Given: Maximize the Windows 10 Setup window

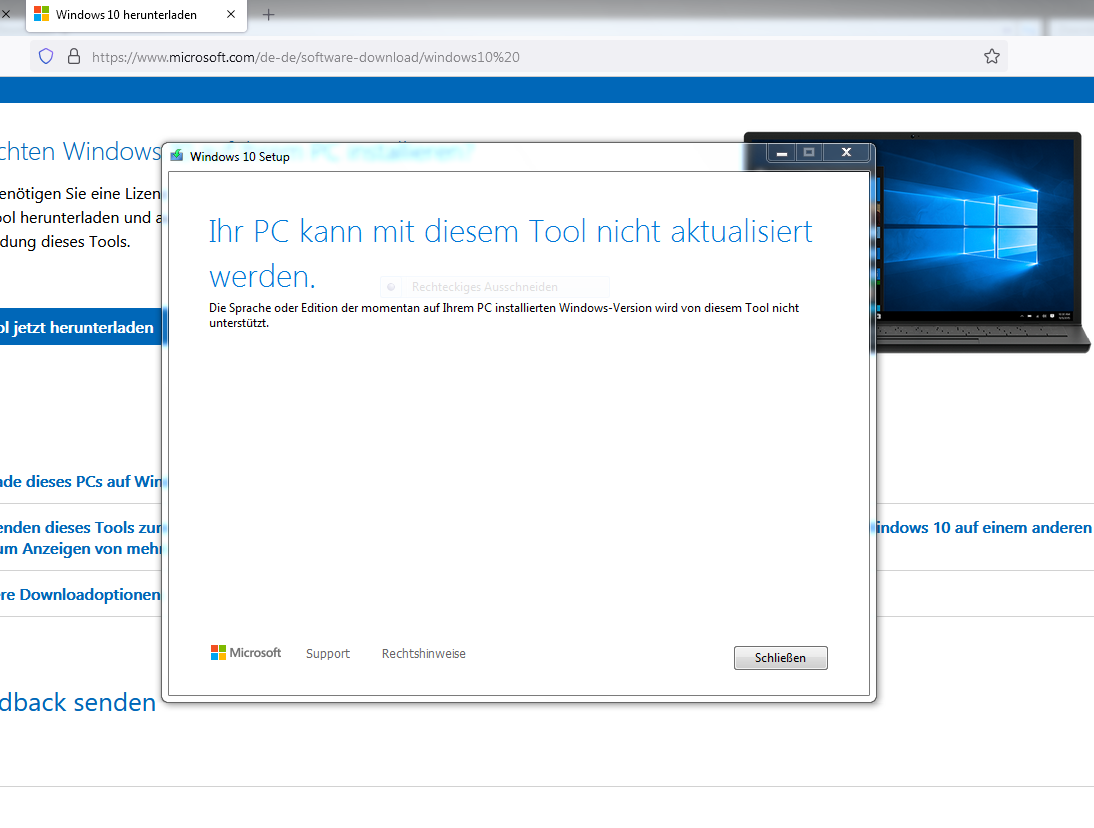Looking at the screenshot, I should [x=809, y=153].
